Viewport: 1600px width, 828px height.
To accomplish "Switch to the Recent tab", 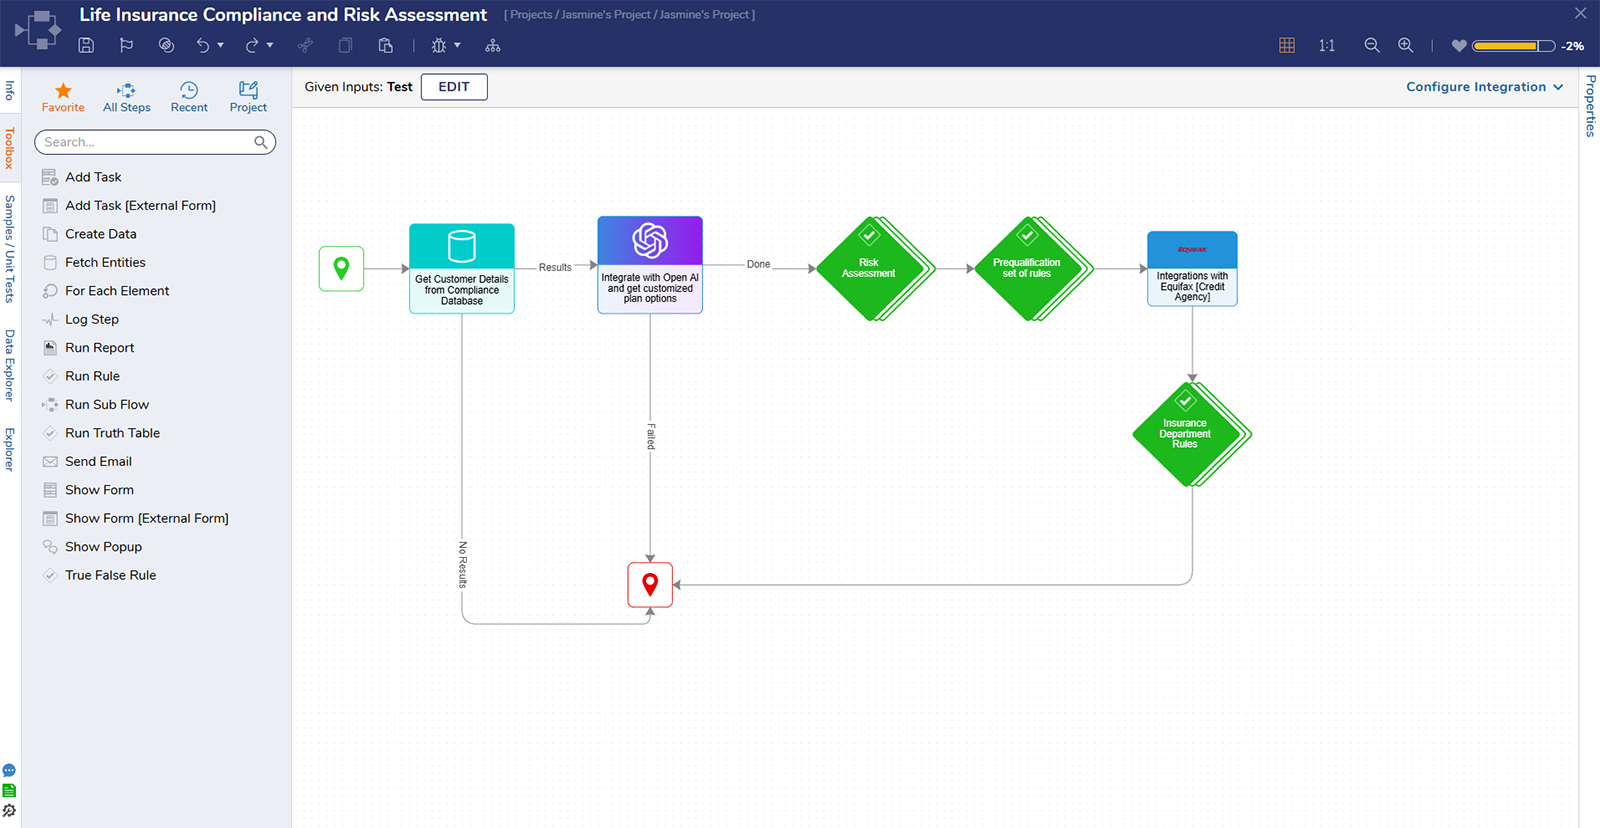I will point(189,97).
